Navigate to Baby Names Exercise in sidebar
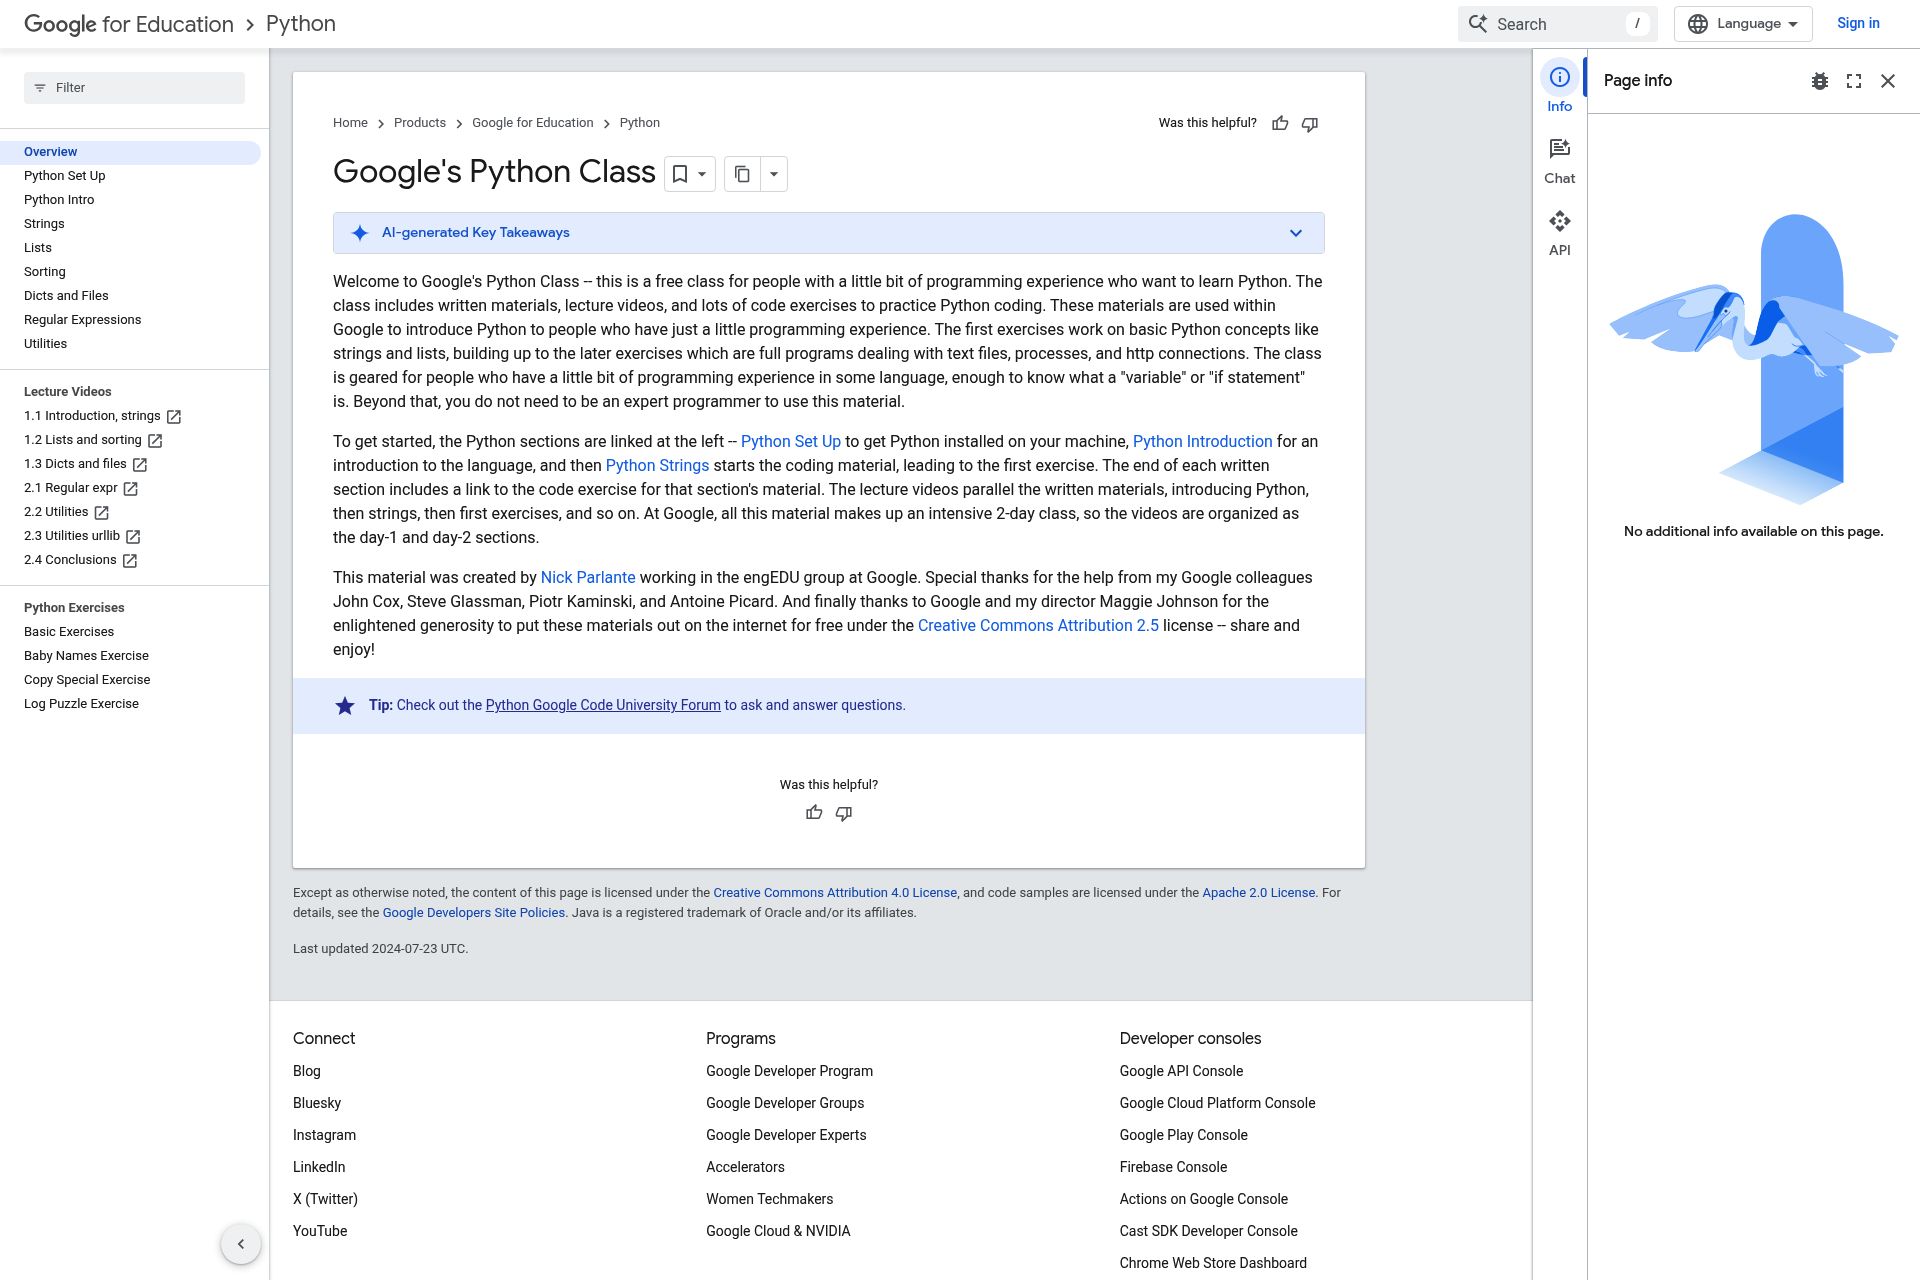1920x1280 pixels. tap(86, 655)
